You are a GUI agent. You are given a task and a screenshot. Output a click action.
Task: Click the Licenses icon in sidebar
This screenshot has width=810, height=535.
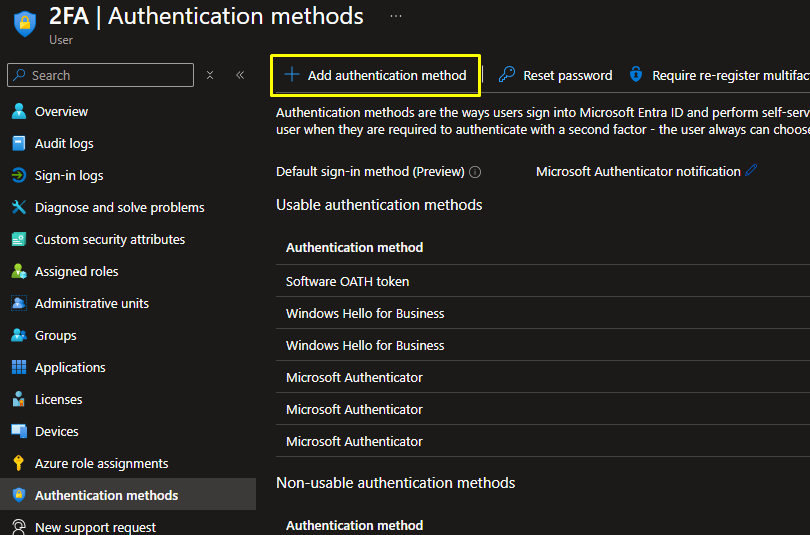(18, 399)
